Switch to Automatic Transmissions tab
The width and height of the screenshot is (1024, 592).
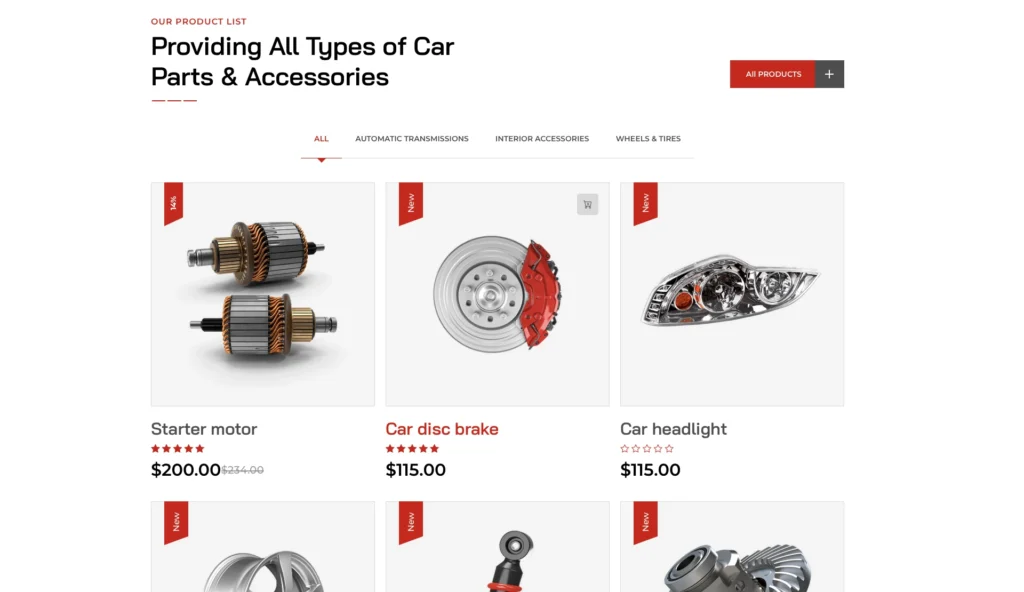pyautogui.click(x=412, y=139)
